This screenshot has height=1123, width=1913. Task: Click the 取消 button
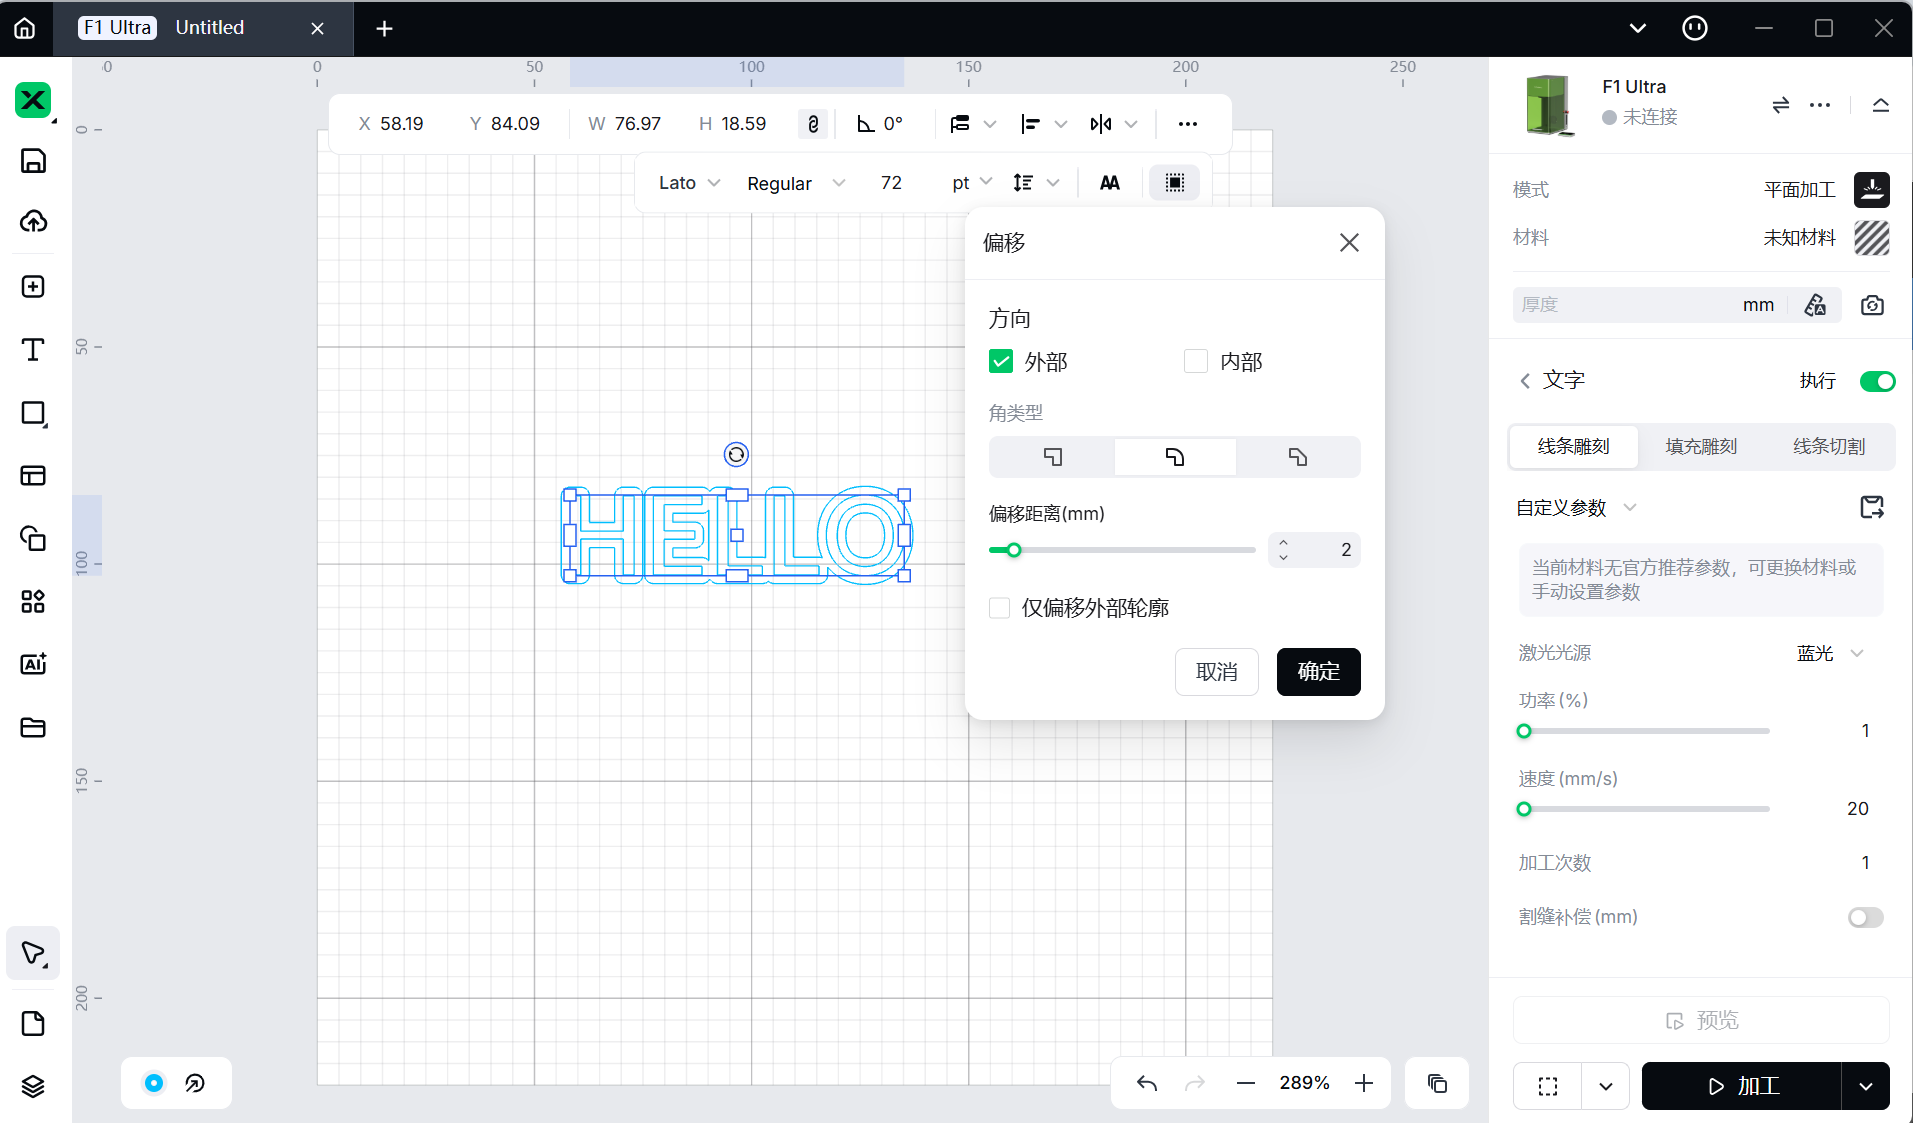(1216, 672)
